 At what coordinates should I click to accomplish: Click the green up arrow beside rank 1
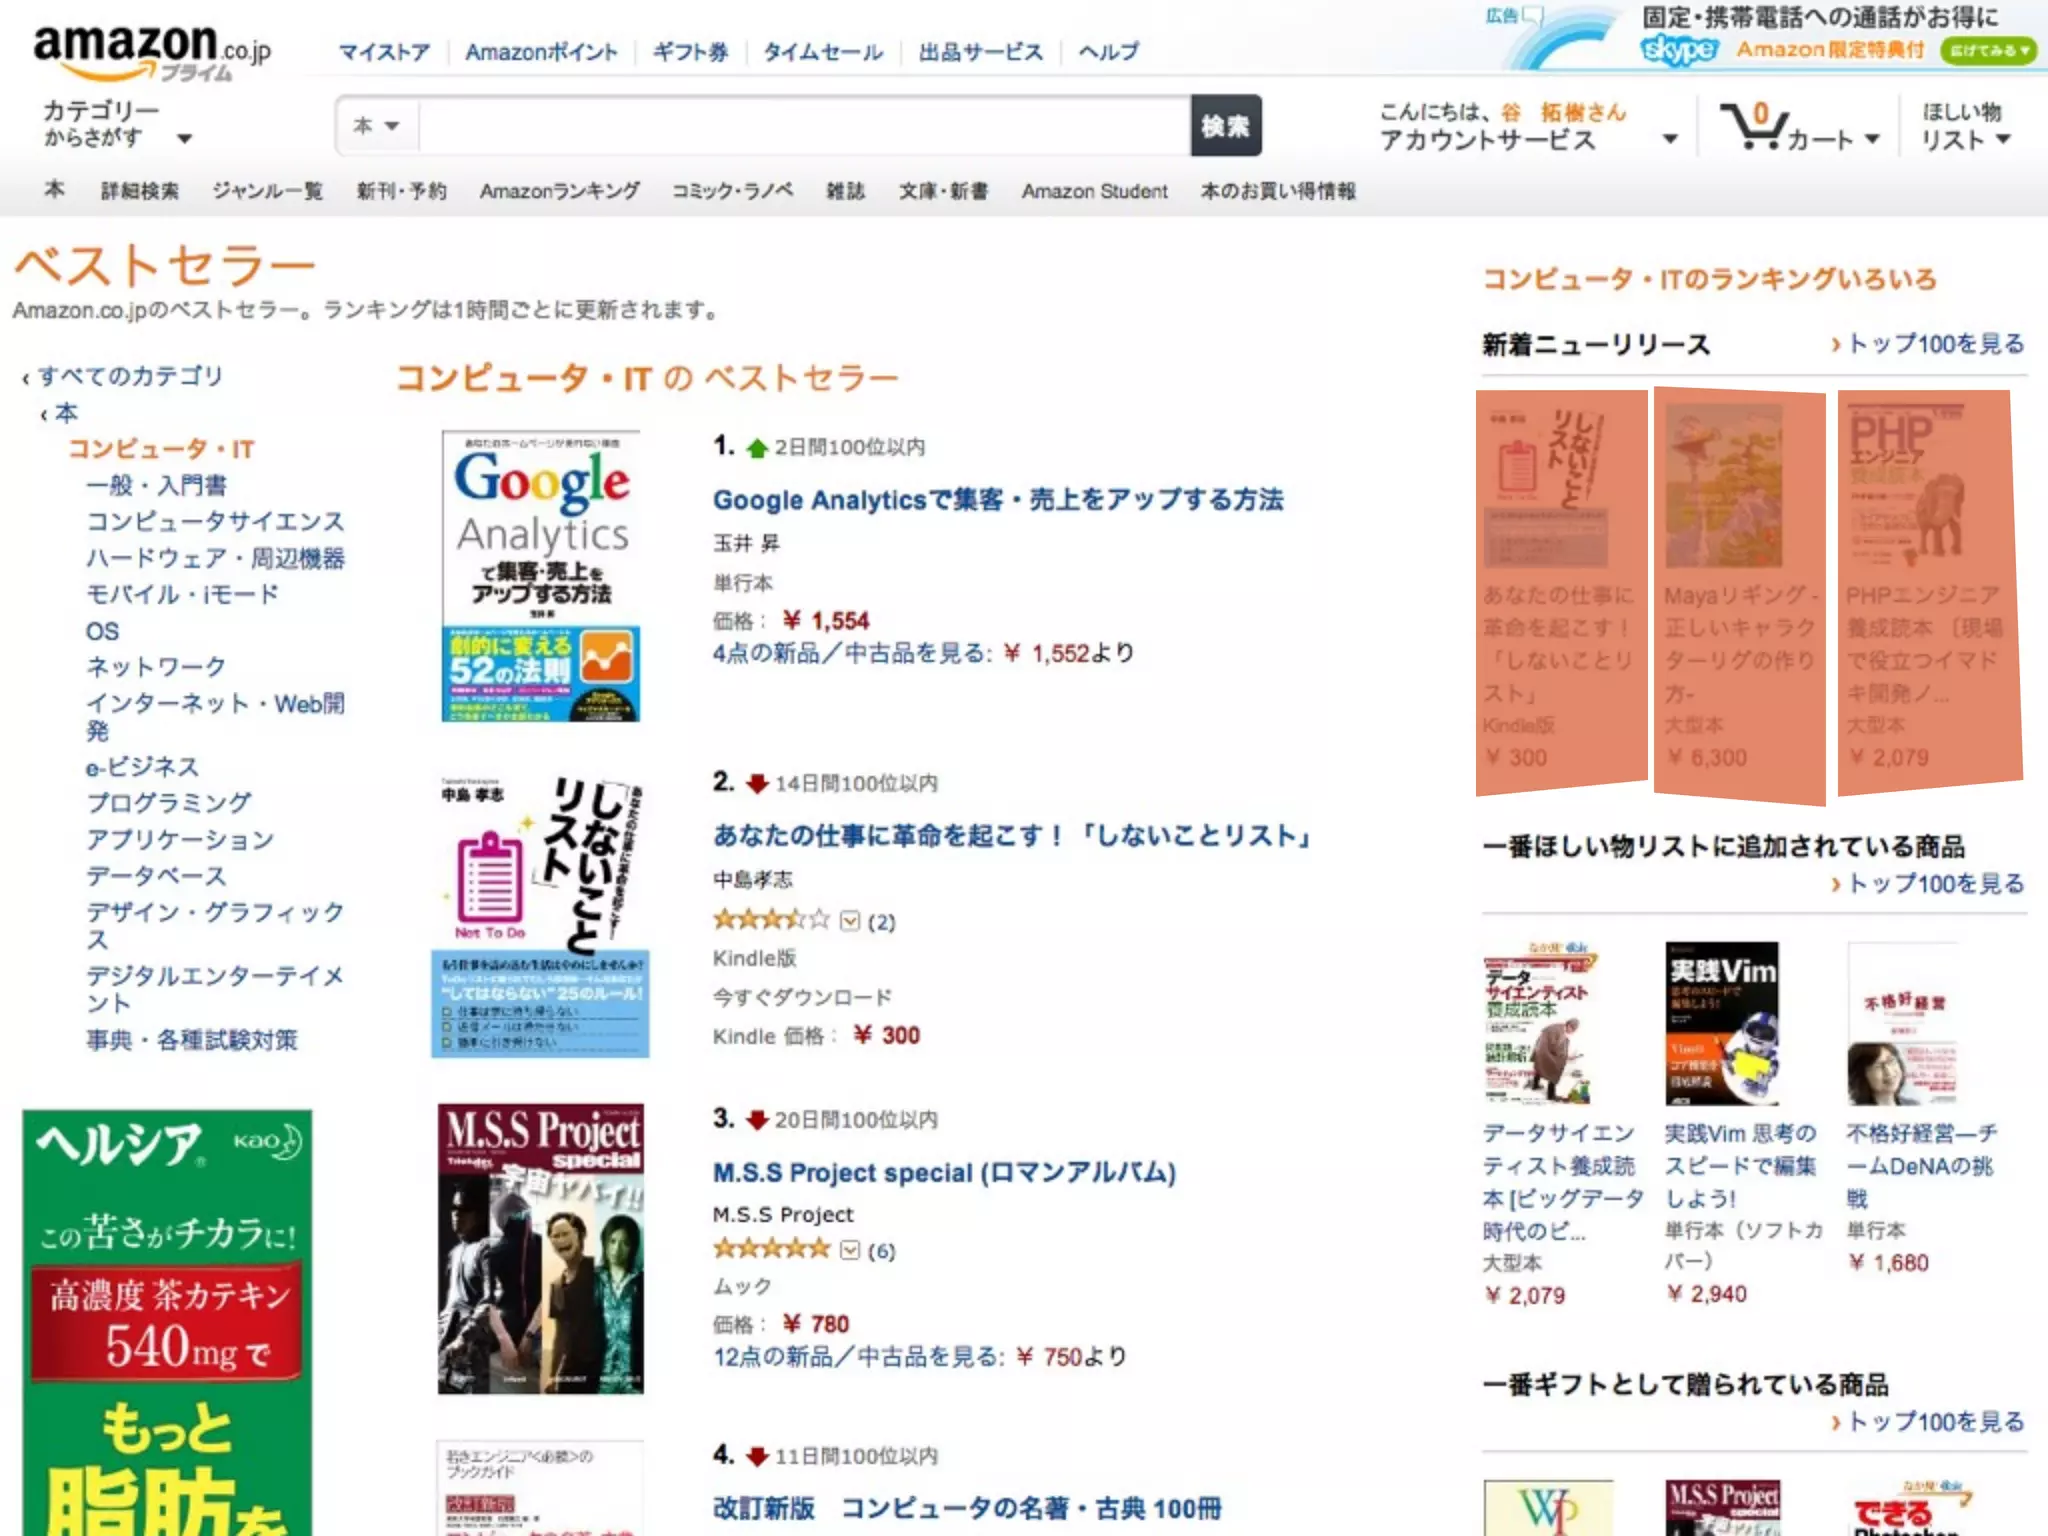point(757,448)
